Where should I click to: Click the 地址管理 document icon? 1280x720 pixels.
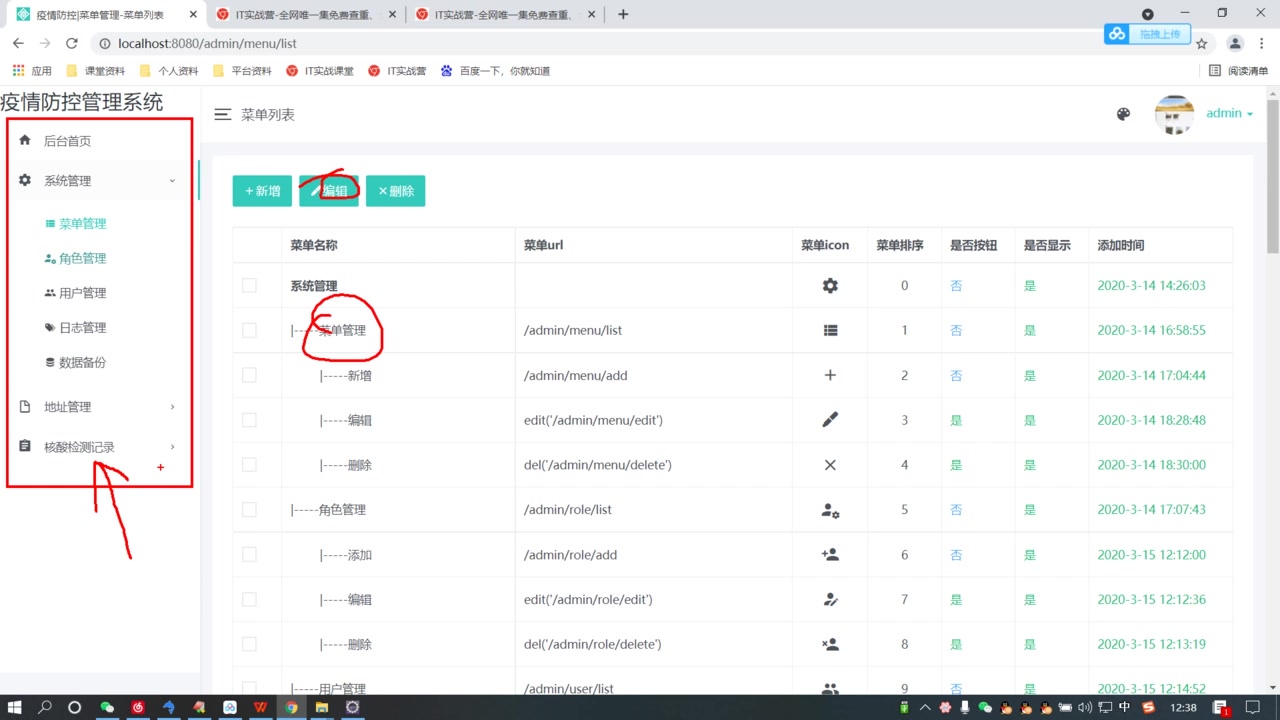tap(25, 407)
